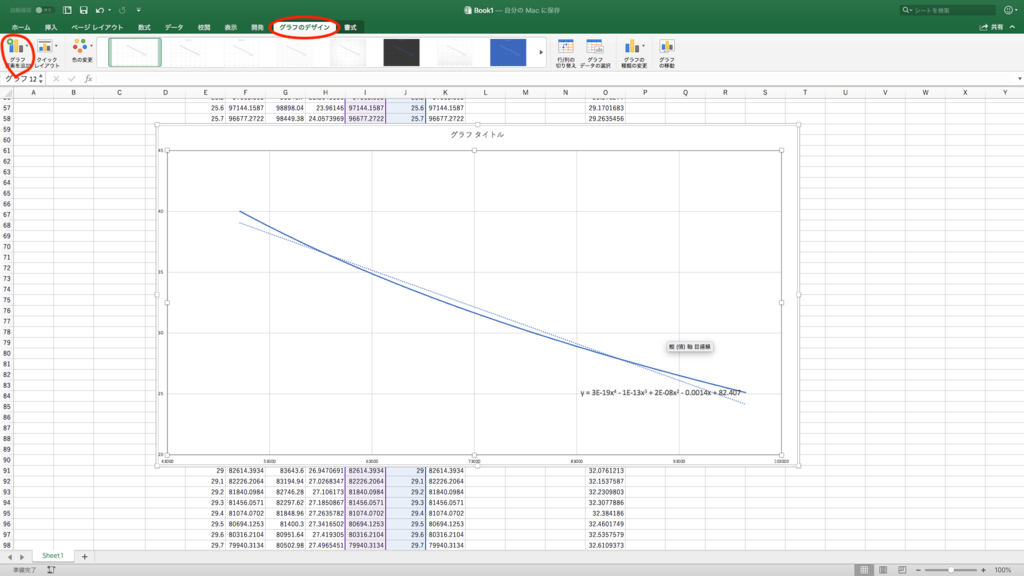Click the fx insert function icon
This screenshot has height=576, width=1024.
tap(88, 79)
